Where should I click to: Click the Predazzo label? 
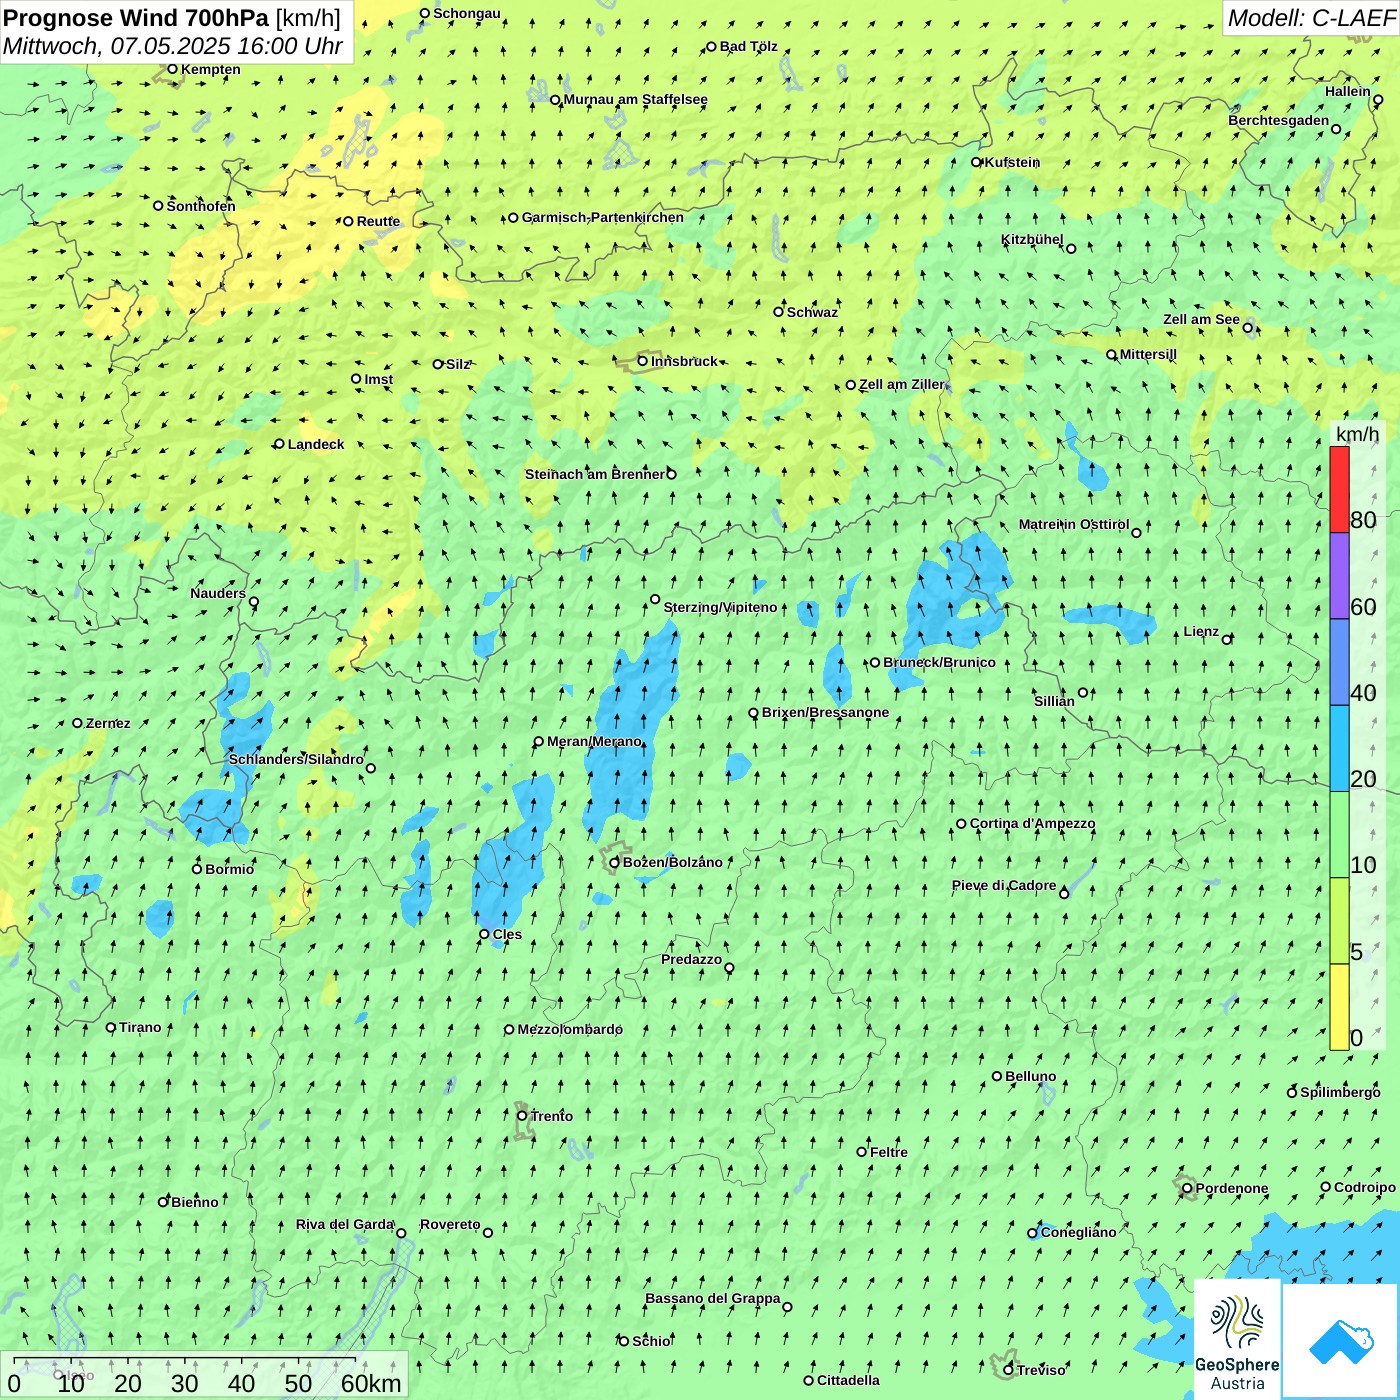click(691, 959)
